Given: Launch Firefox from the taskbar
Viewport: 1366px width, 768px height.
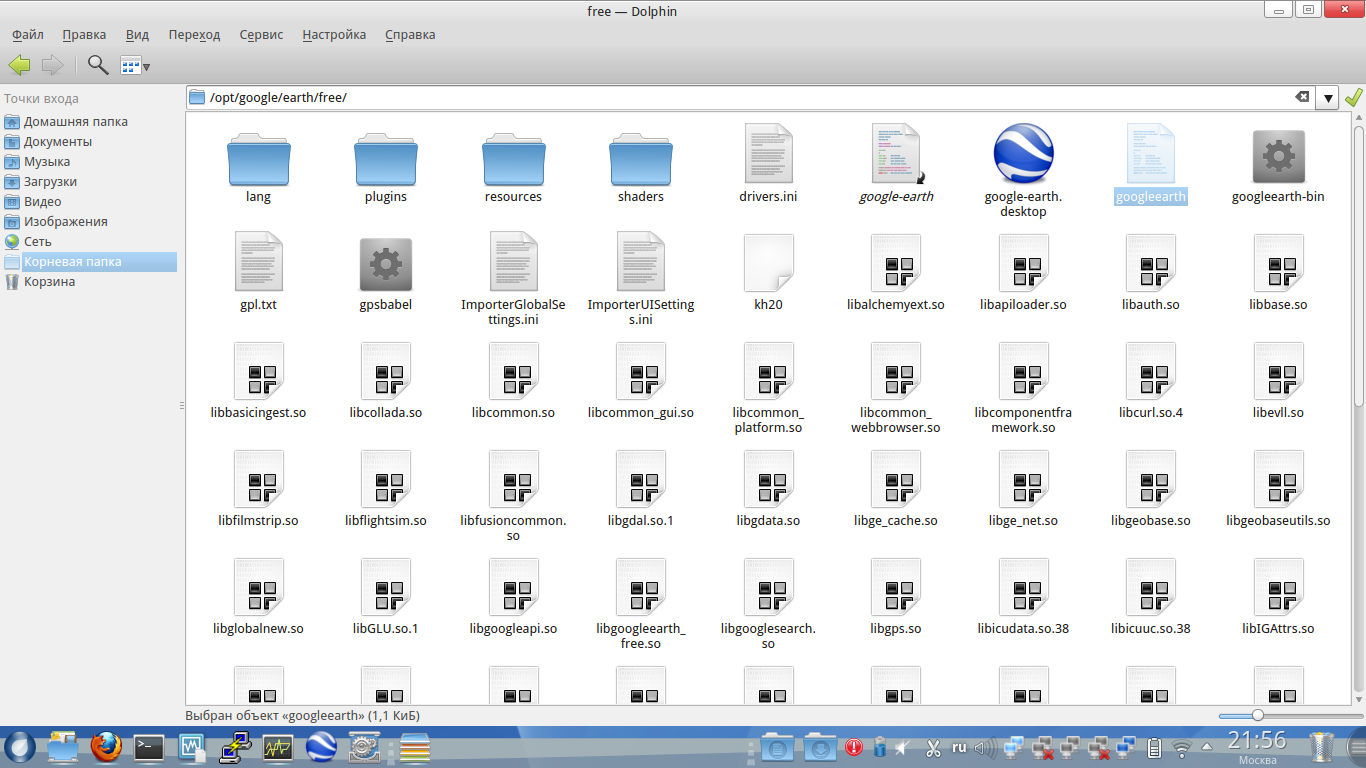Looking at the screenshot, I should [x=105, y=747].
